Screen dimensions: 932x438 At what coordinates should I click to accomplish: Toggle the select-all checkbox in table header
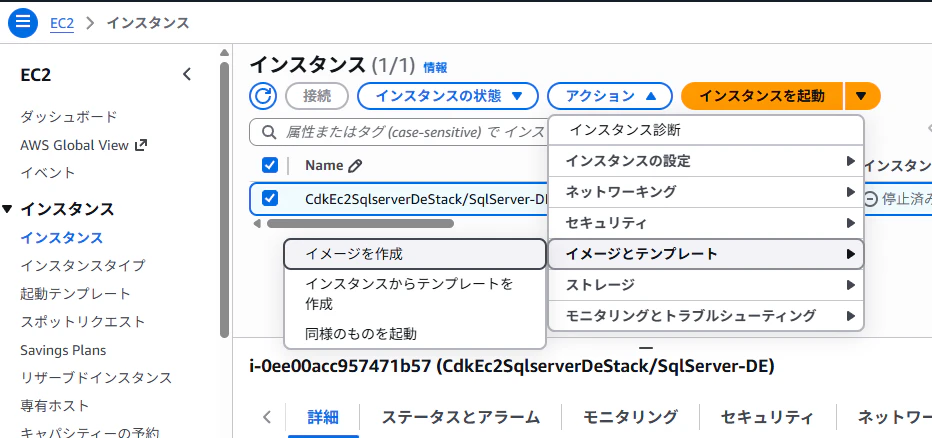pos(270,165)
